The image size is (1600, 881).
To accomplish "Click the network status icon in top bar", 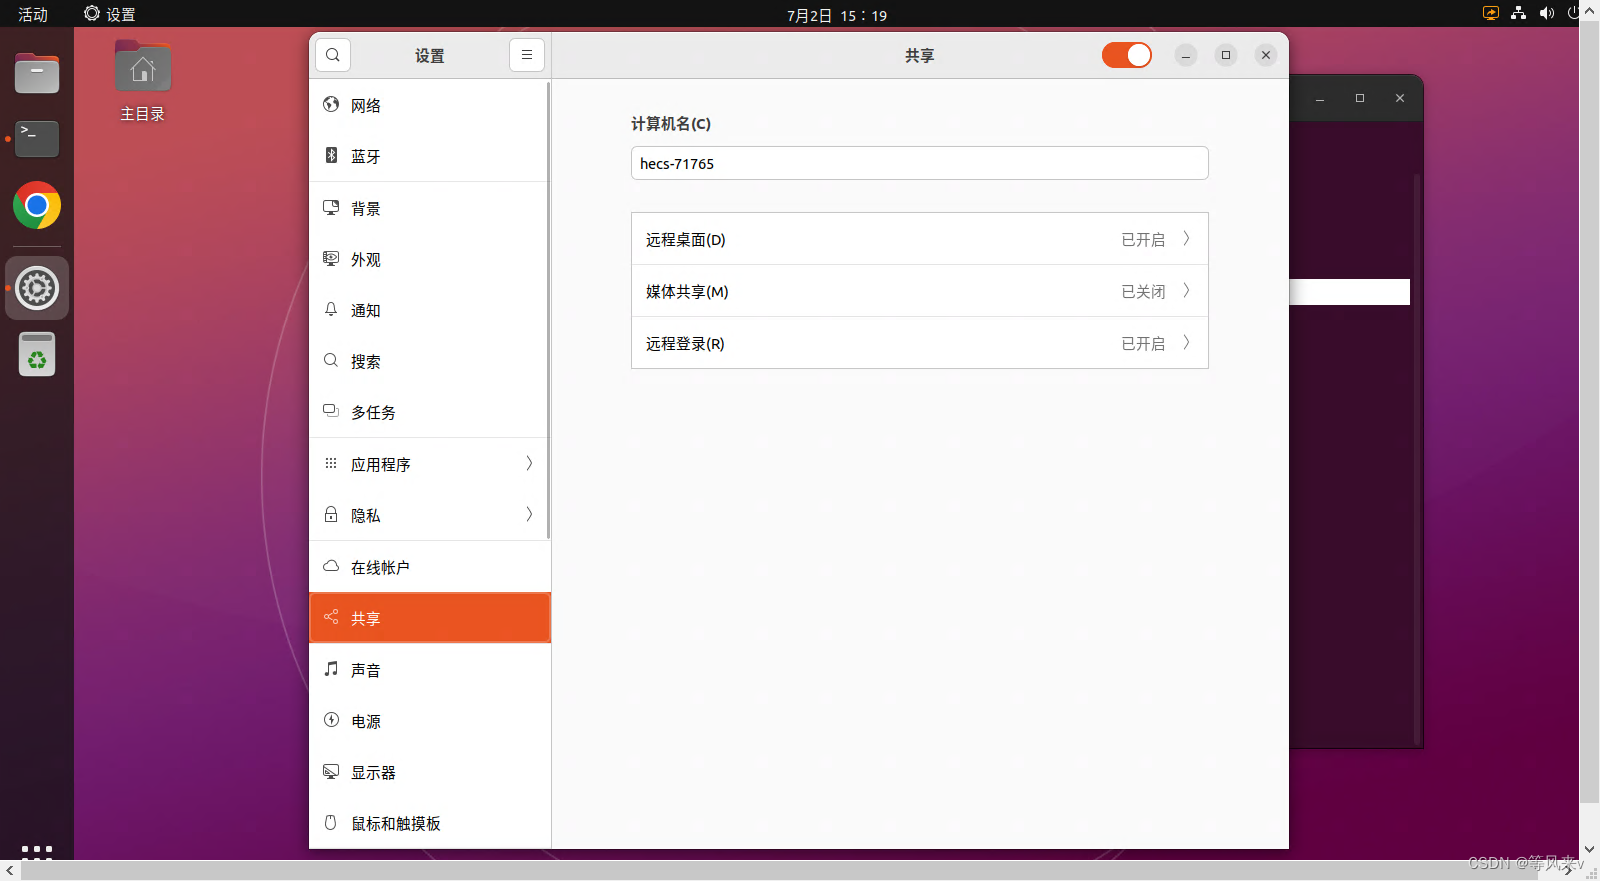I will pyautogui.click(x=1519, y=13).
